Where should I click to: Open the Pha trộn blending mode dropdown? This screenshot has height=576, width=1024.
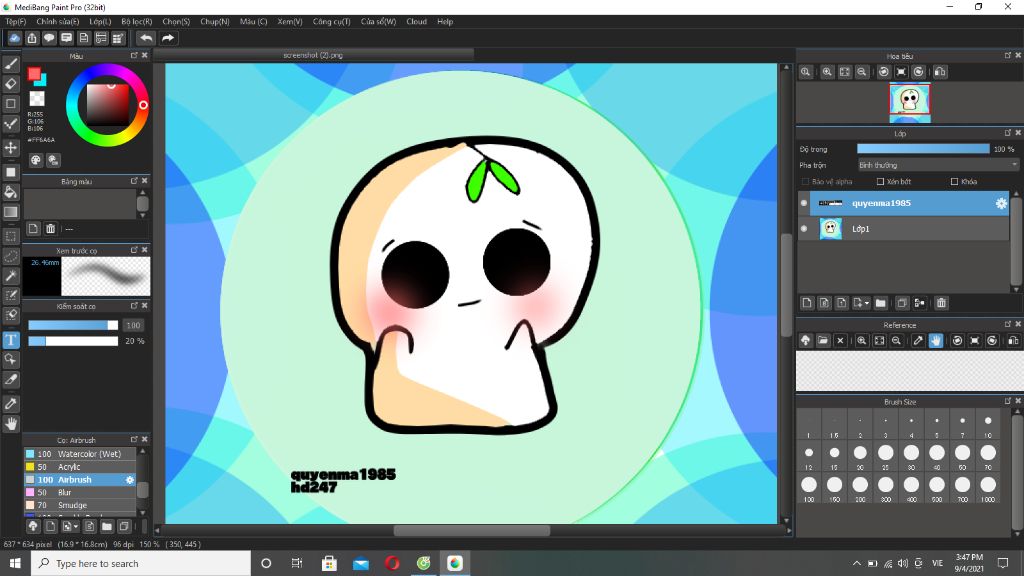coord(938,165)
